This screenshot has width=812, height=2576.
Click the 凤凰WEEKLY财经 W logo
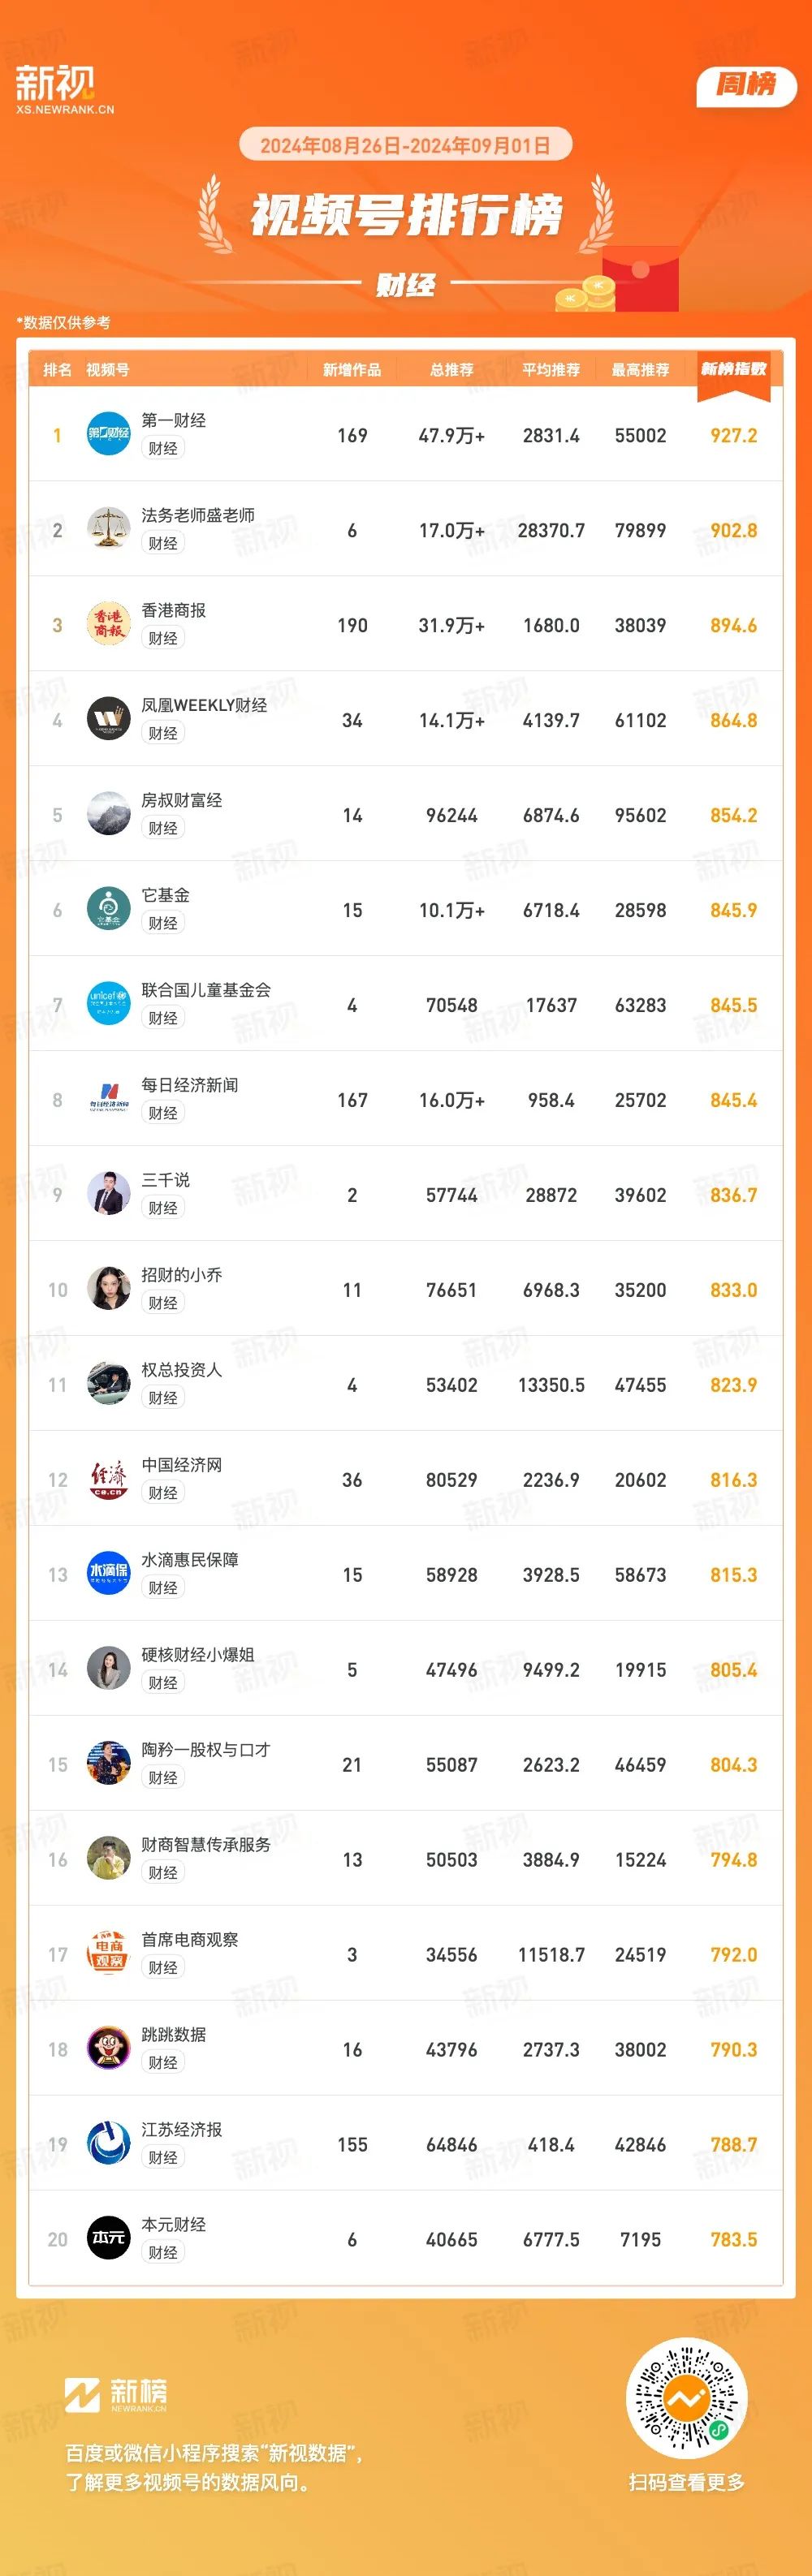pyautogui.click(x=108, y=719)
